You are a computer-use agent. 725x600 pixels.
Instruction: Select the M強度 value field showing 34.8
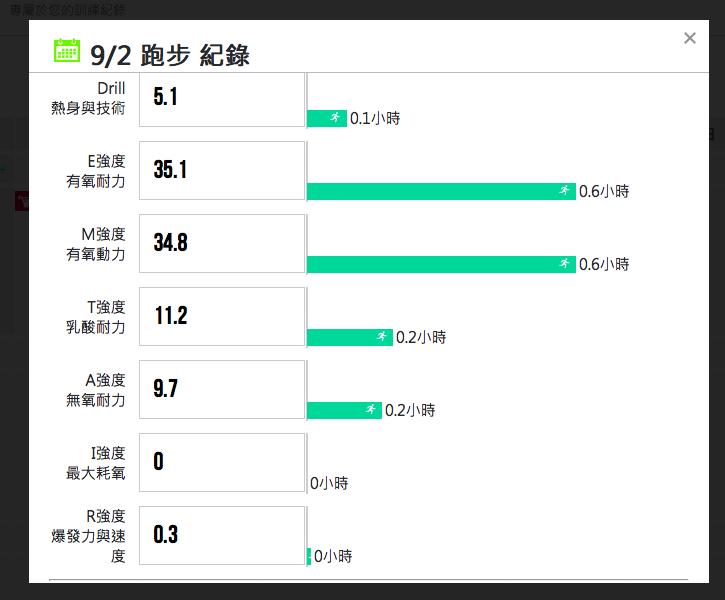[222, 244]
